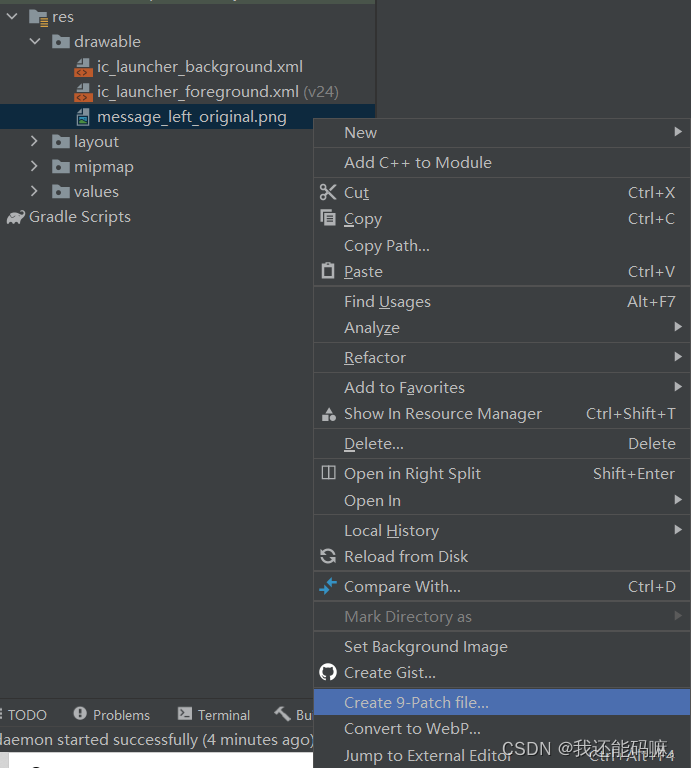The width and height of the screenshot is (691, 768).
Task: Expand the values folder node
Action: pyautogui.click(x=34, y=192)
